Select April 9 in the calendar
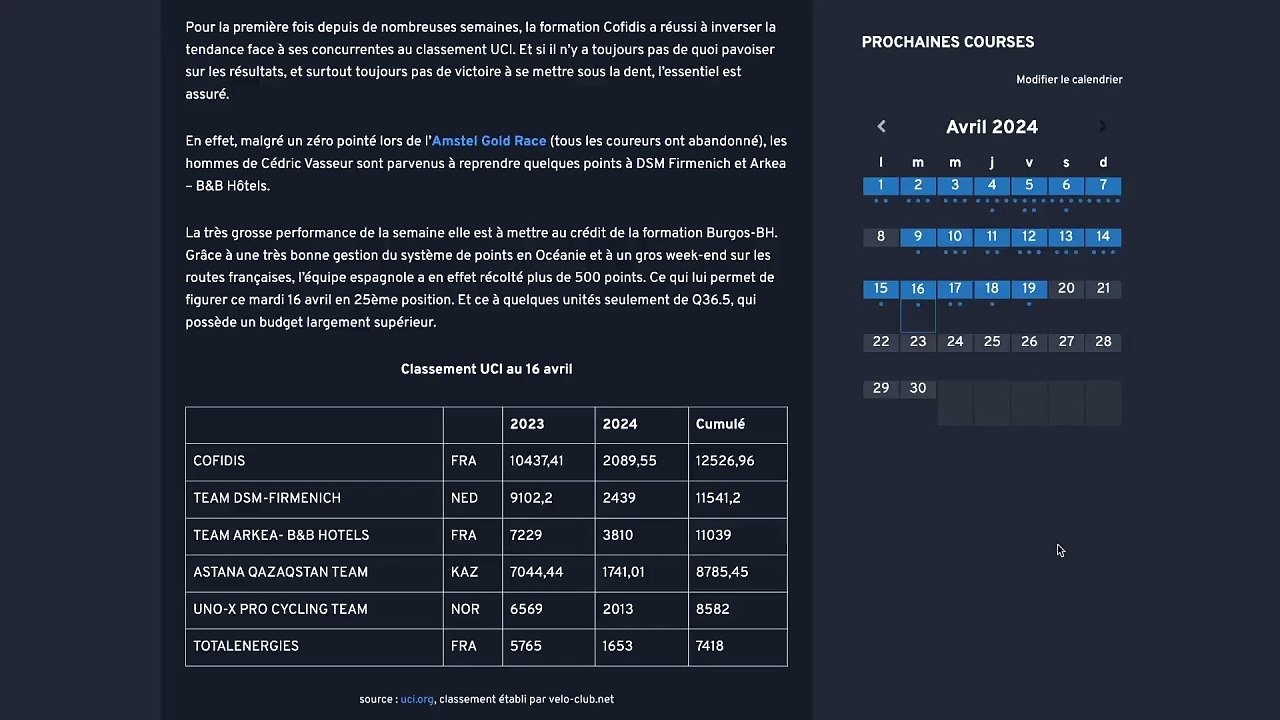The width and height of the screenshot is (1280, 720). pos(918,237)
